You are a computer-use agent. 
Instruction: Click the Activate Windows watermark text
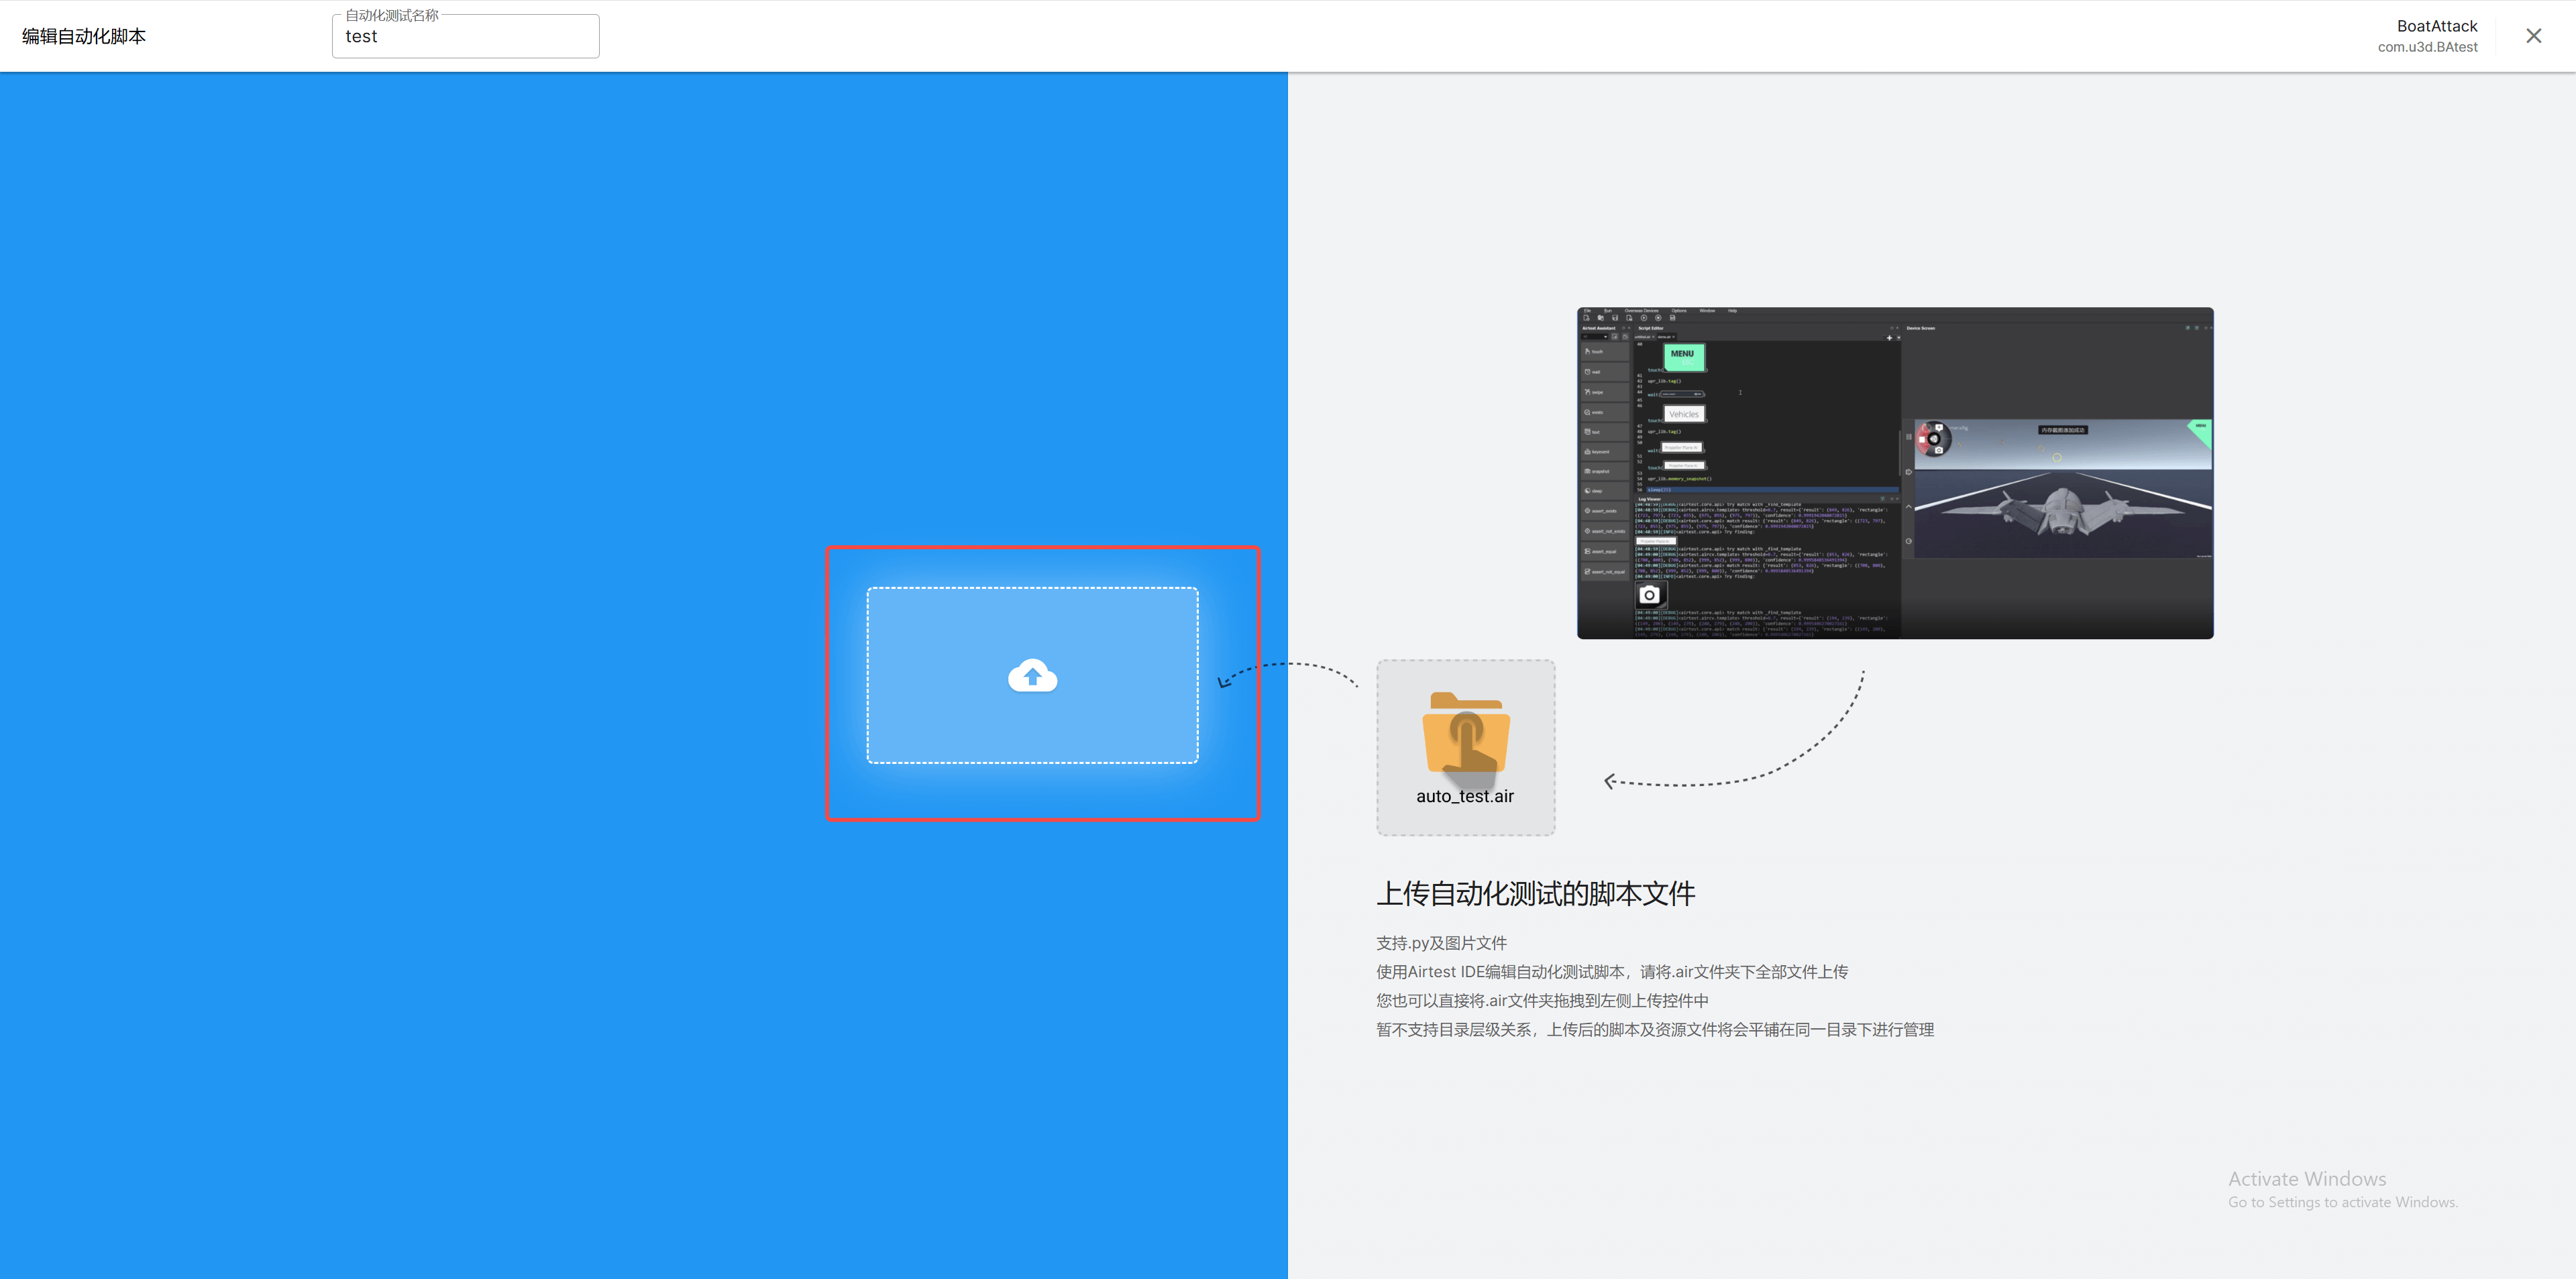[2306, 1179]
